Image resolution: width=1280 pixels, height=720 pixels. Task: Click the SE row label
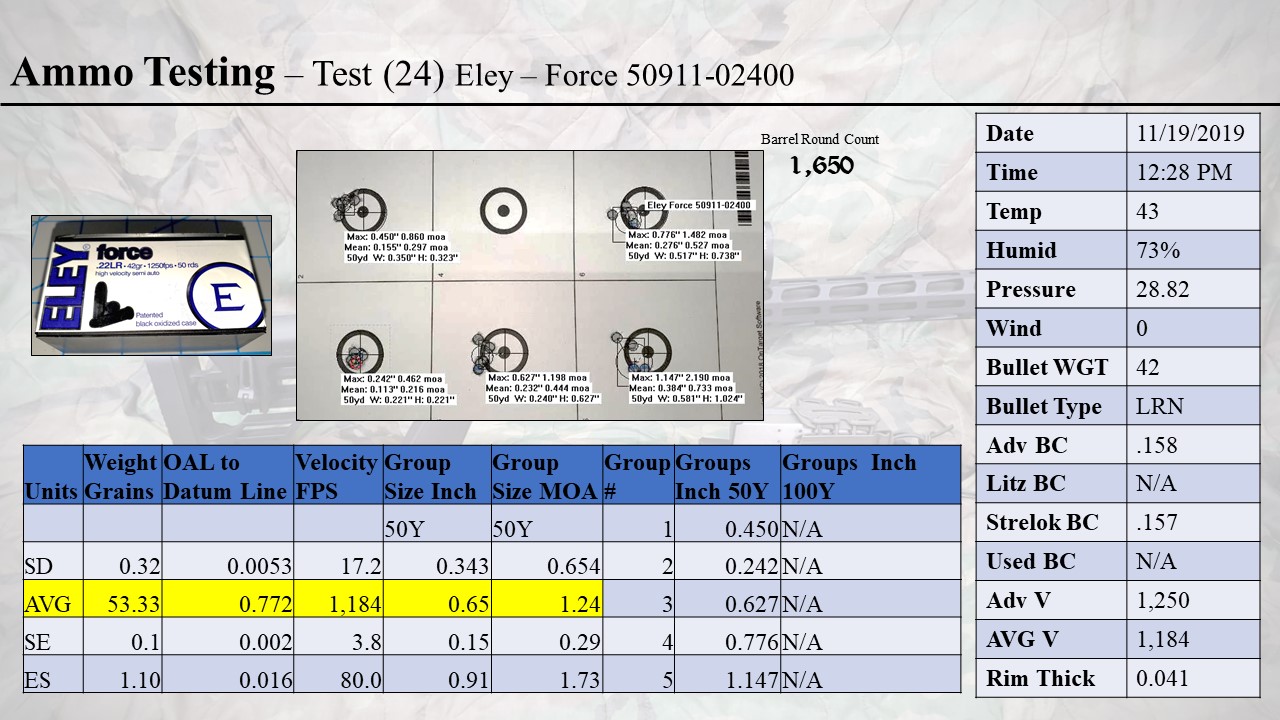click(37, 642)
